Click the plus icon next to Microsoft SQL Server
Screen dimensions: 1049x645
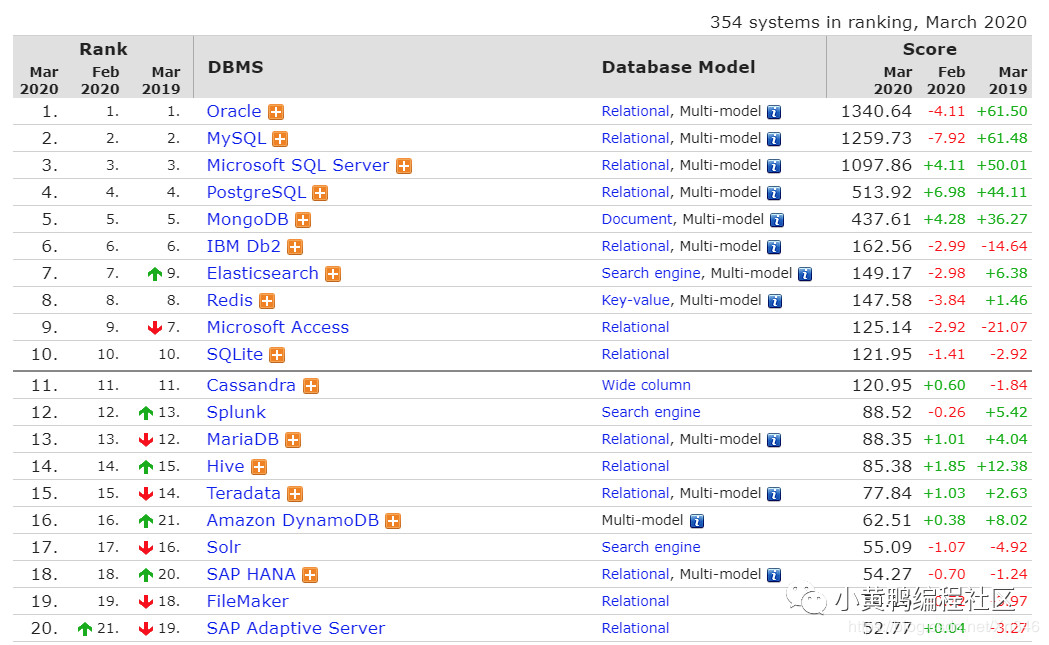click(403, 166)
